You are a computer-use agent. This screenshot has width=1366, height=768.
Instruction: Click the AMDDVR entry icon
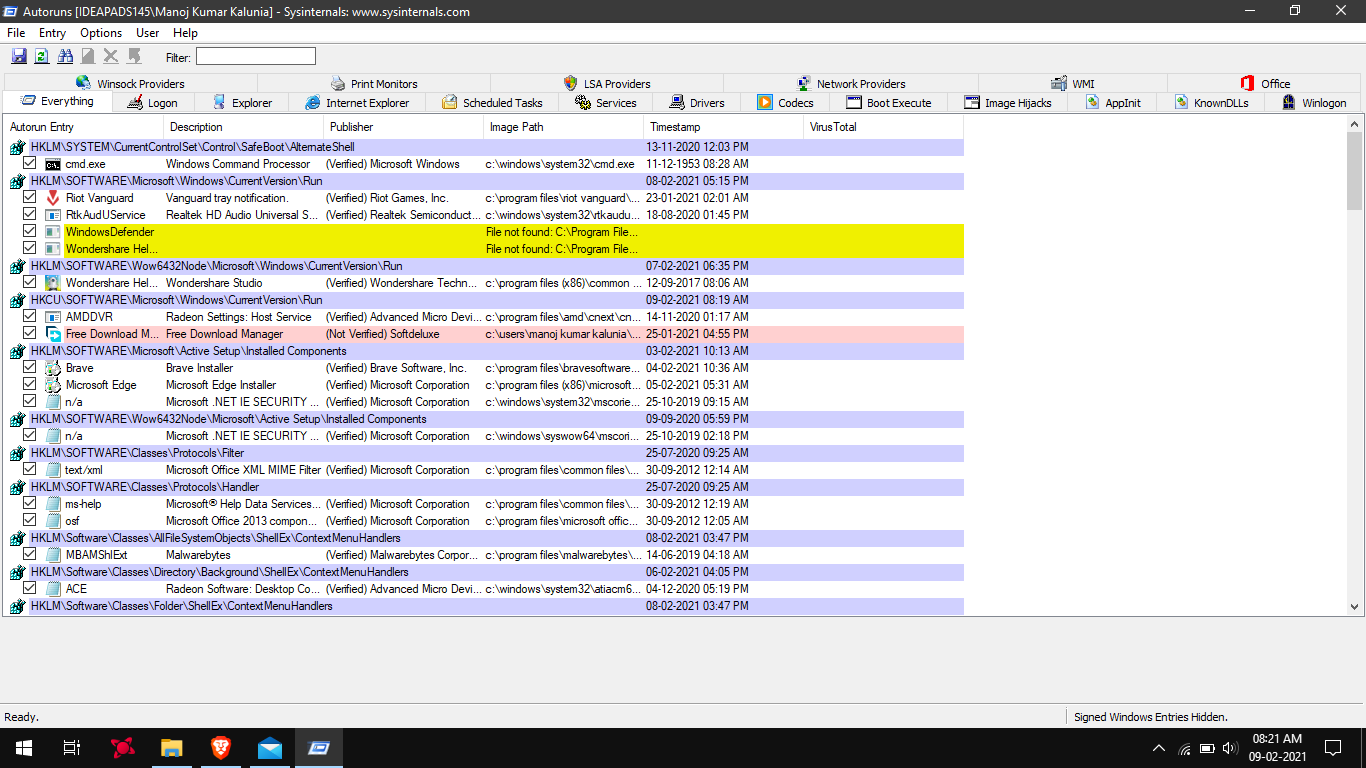[x=53, y=317]
